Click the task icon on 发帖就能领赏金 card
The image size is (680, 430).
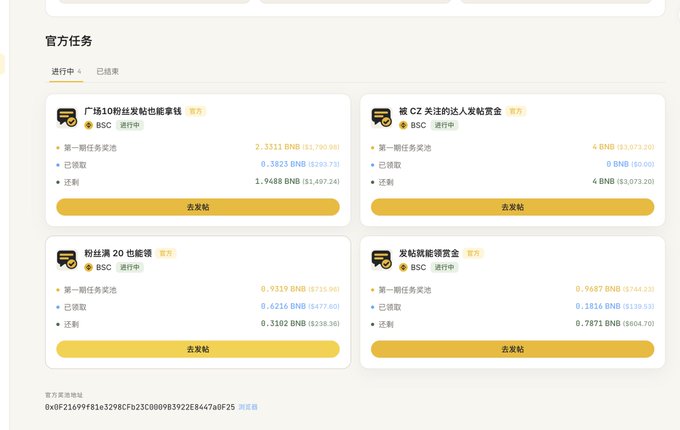(382, 259)
